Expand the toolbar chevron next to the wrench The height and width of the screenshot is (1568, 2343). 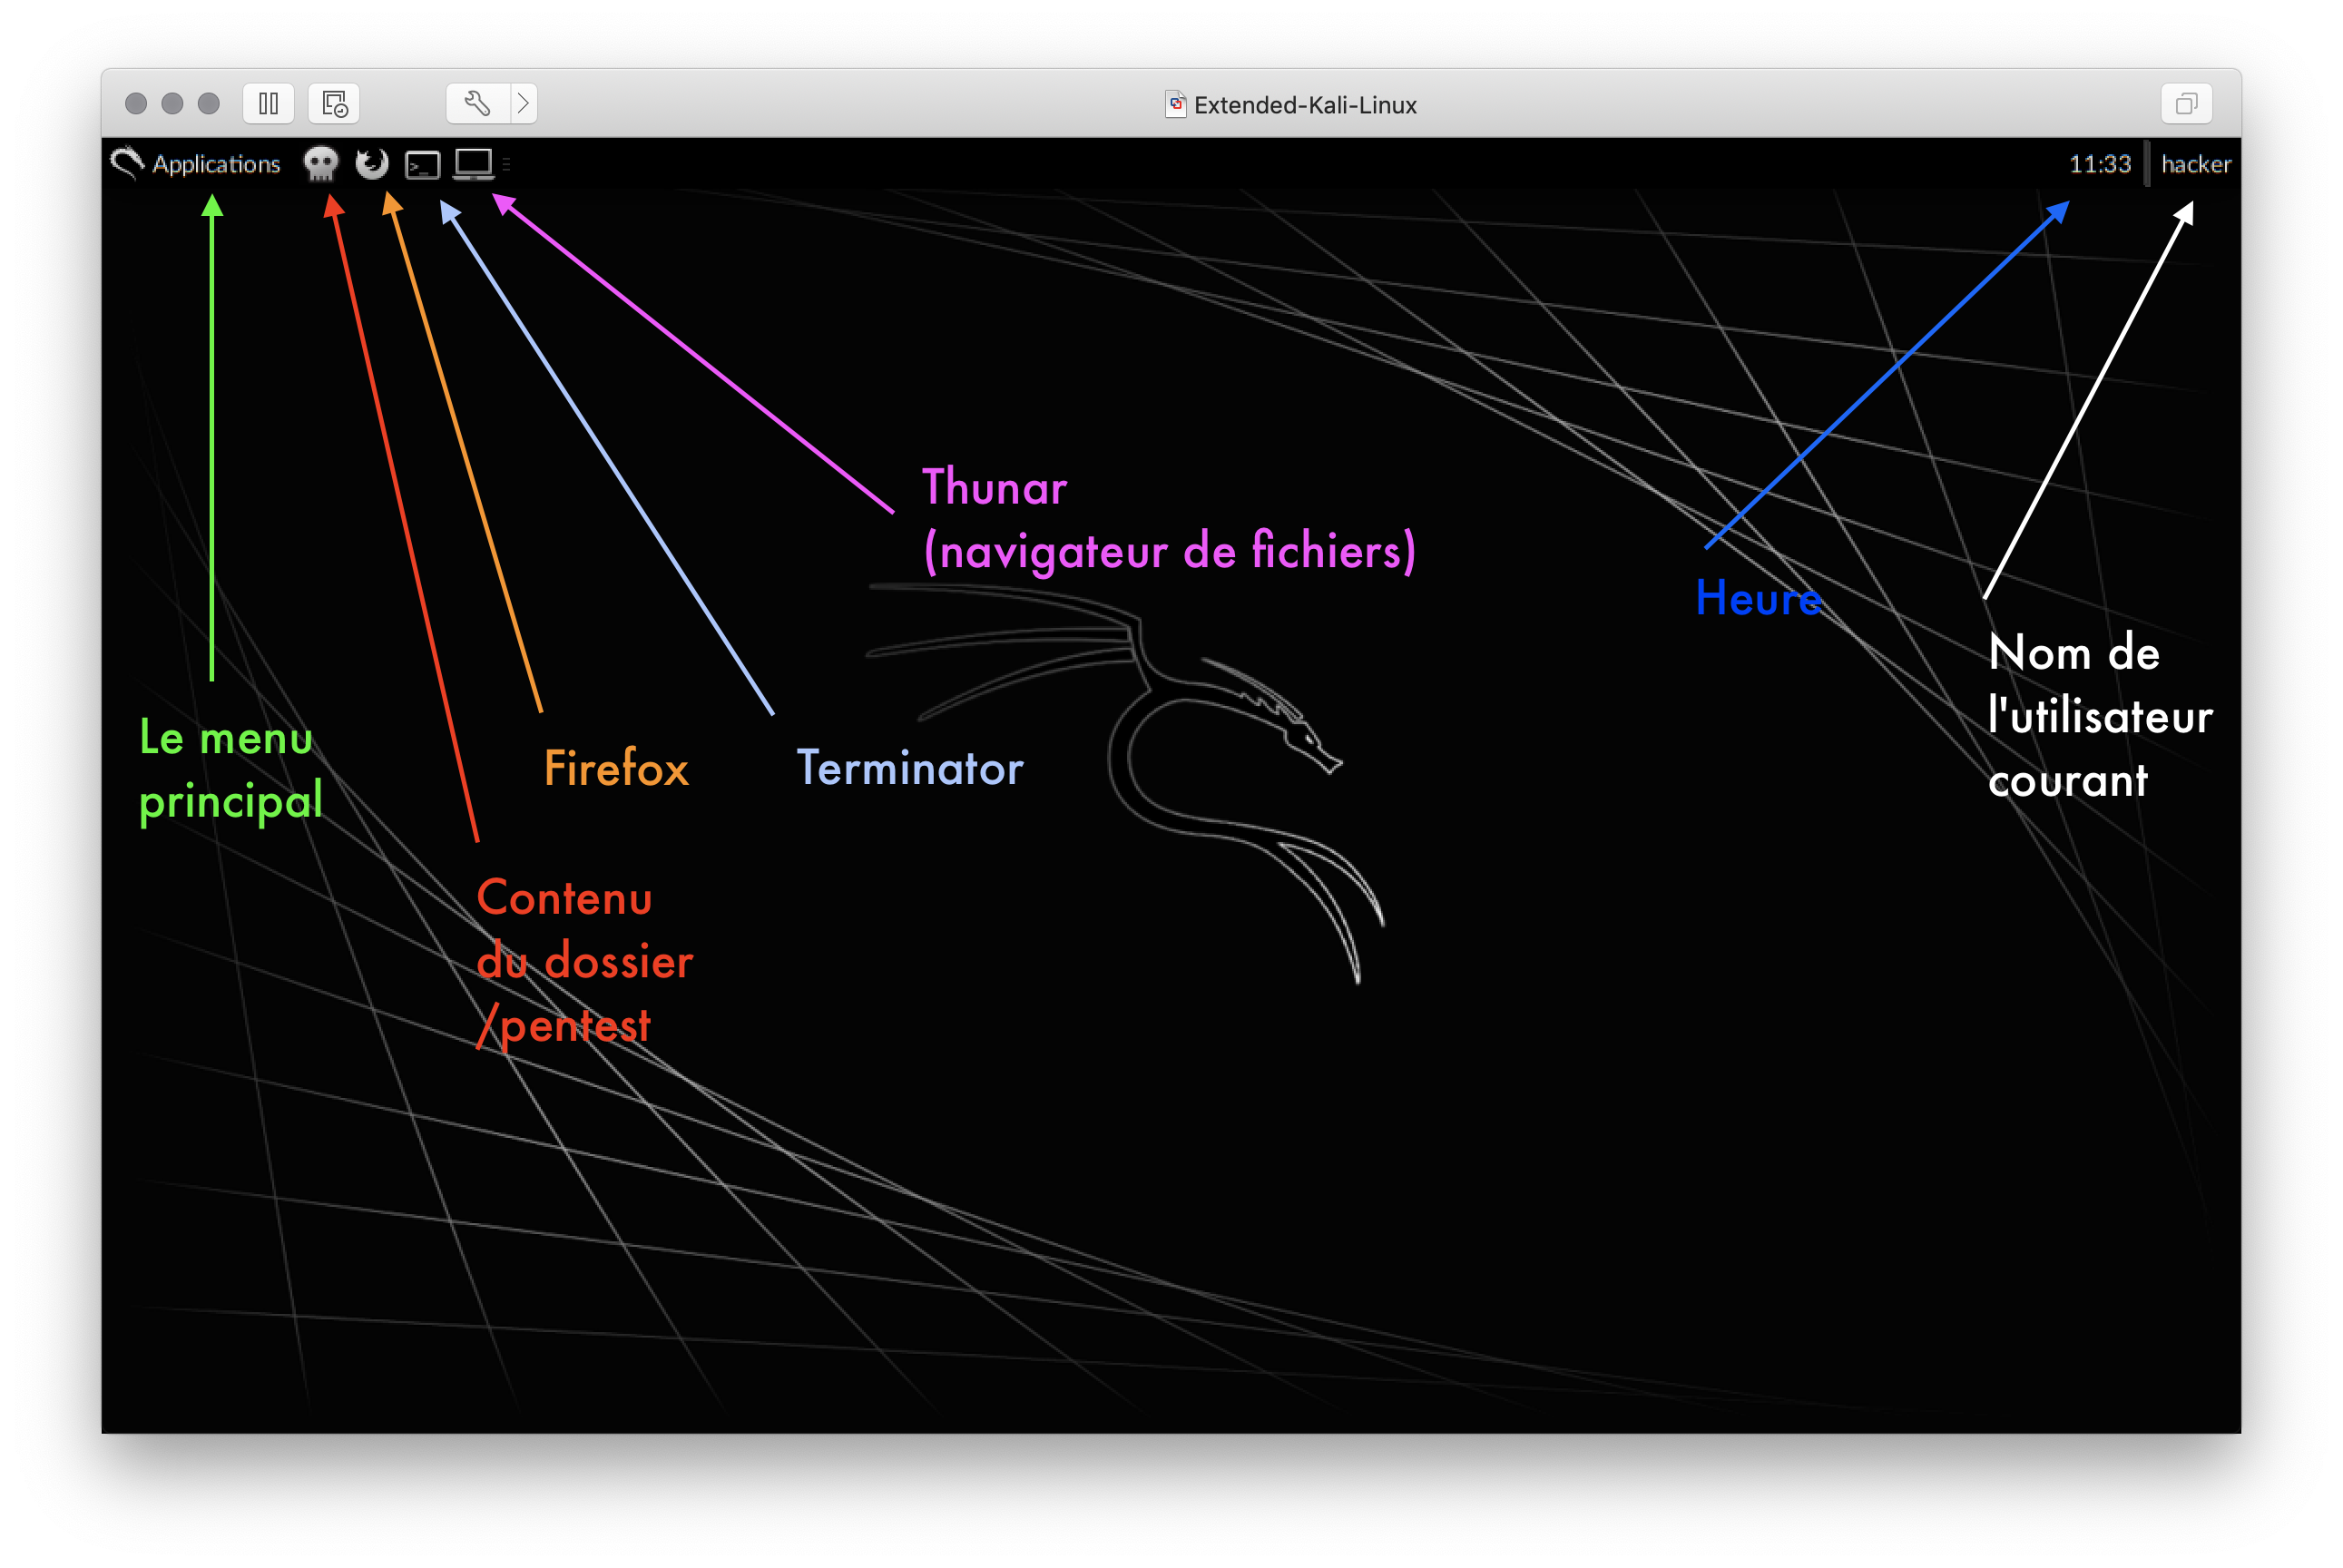(x=523, y=103)
